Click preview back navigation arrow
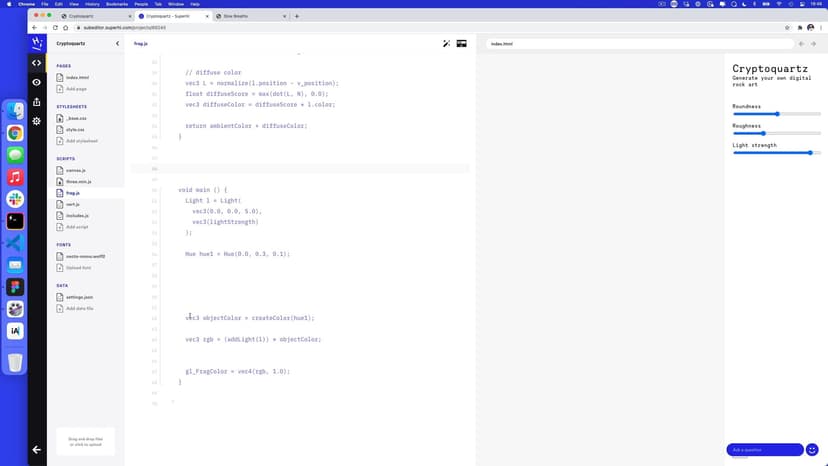The width and height of the screenshot is (828, 466). point(801,44)
